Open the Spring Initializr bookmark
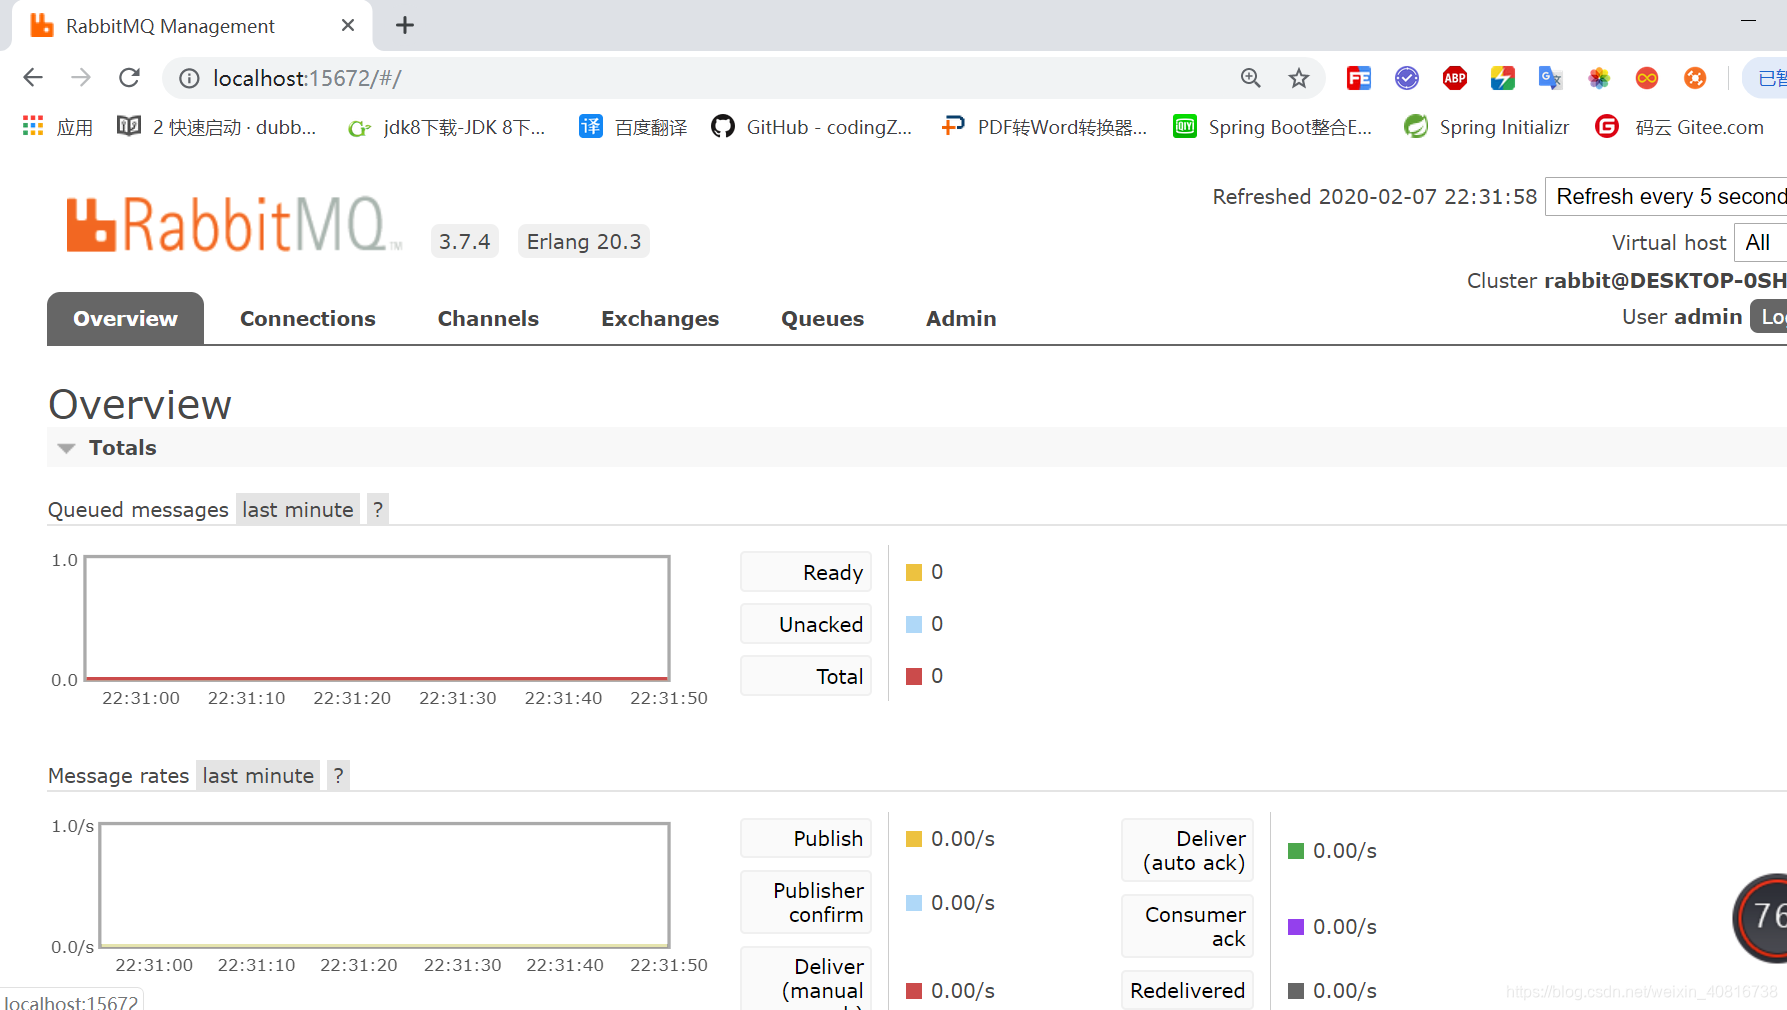1787x1010 pixels. pyautogui.click(x=1487, y=127)
